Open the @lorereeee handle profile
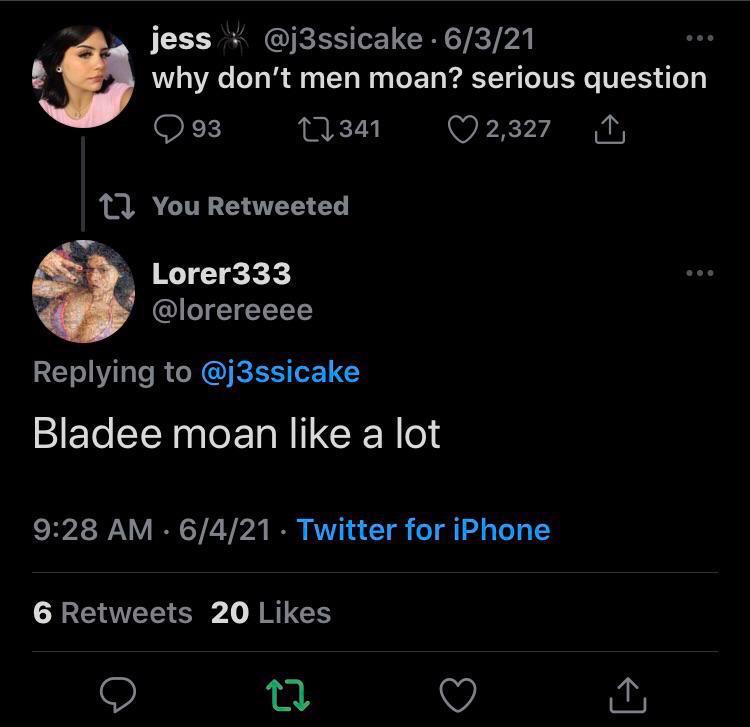 click(x=231, y=310)
